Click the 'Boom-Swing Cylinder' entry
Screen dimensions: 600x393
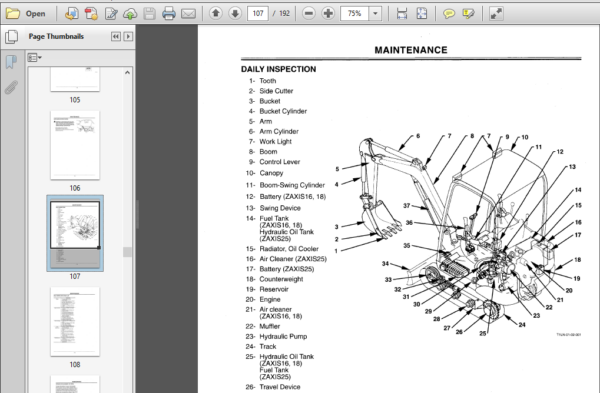[x=292, y=185]
